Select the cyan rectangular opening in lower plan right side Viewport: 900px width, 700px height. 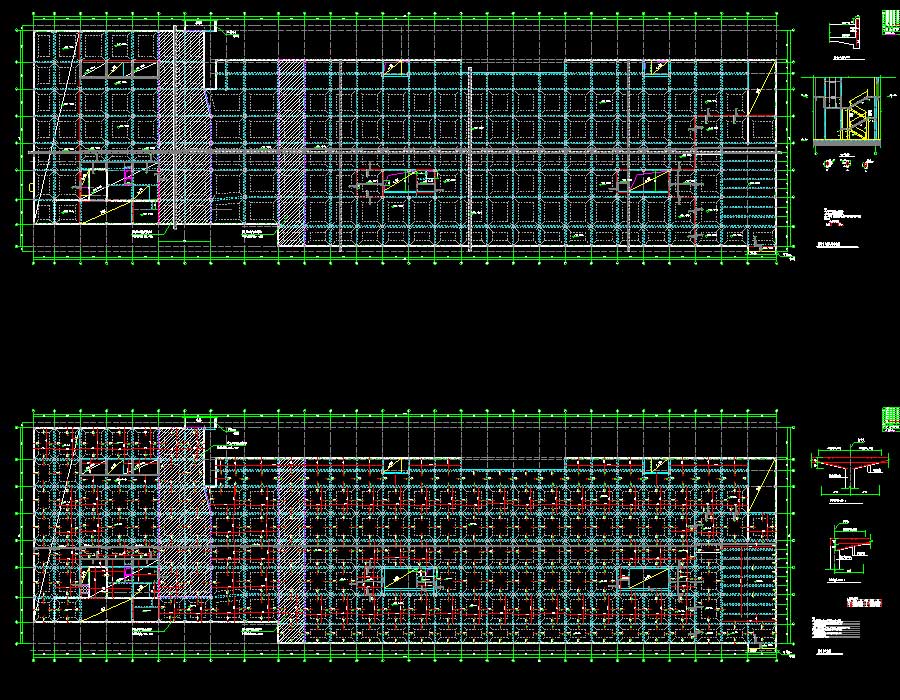[646, 577]
